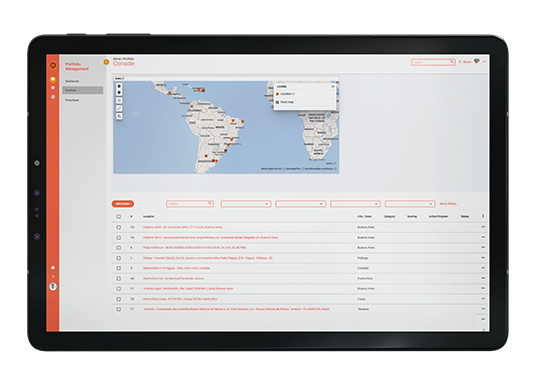Open the Palermo 4565 location link
The width and height of the screenshot is (536, 373).
(x=182, y=227)
